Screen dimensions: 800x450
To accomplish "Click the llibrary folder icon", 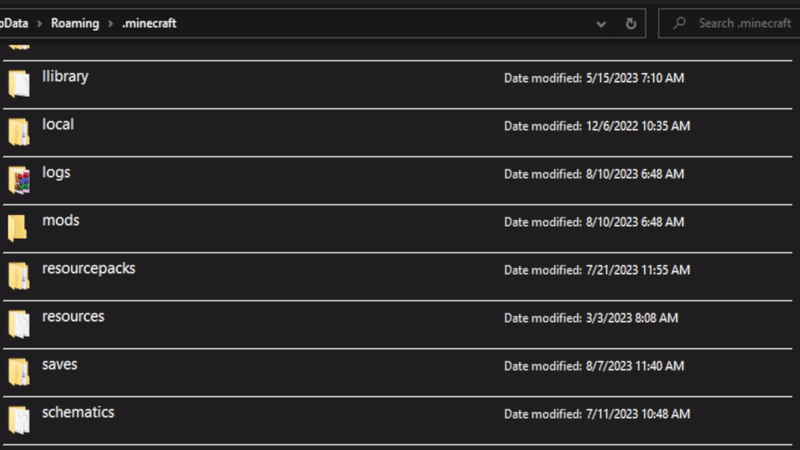I will click(18, 84).
